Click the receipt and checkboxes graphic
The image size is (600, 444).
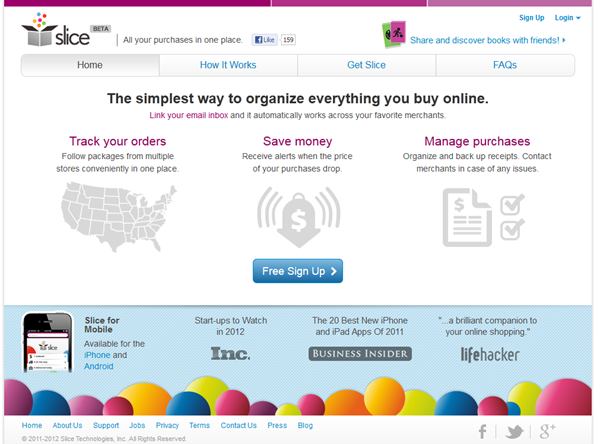coord(483,217)
